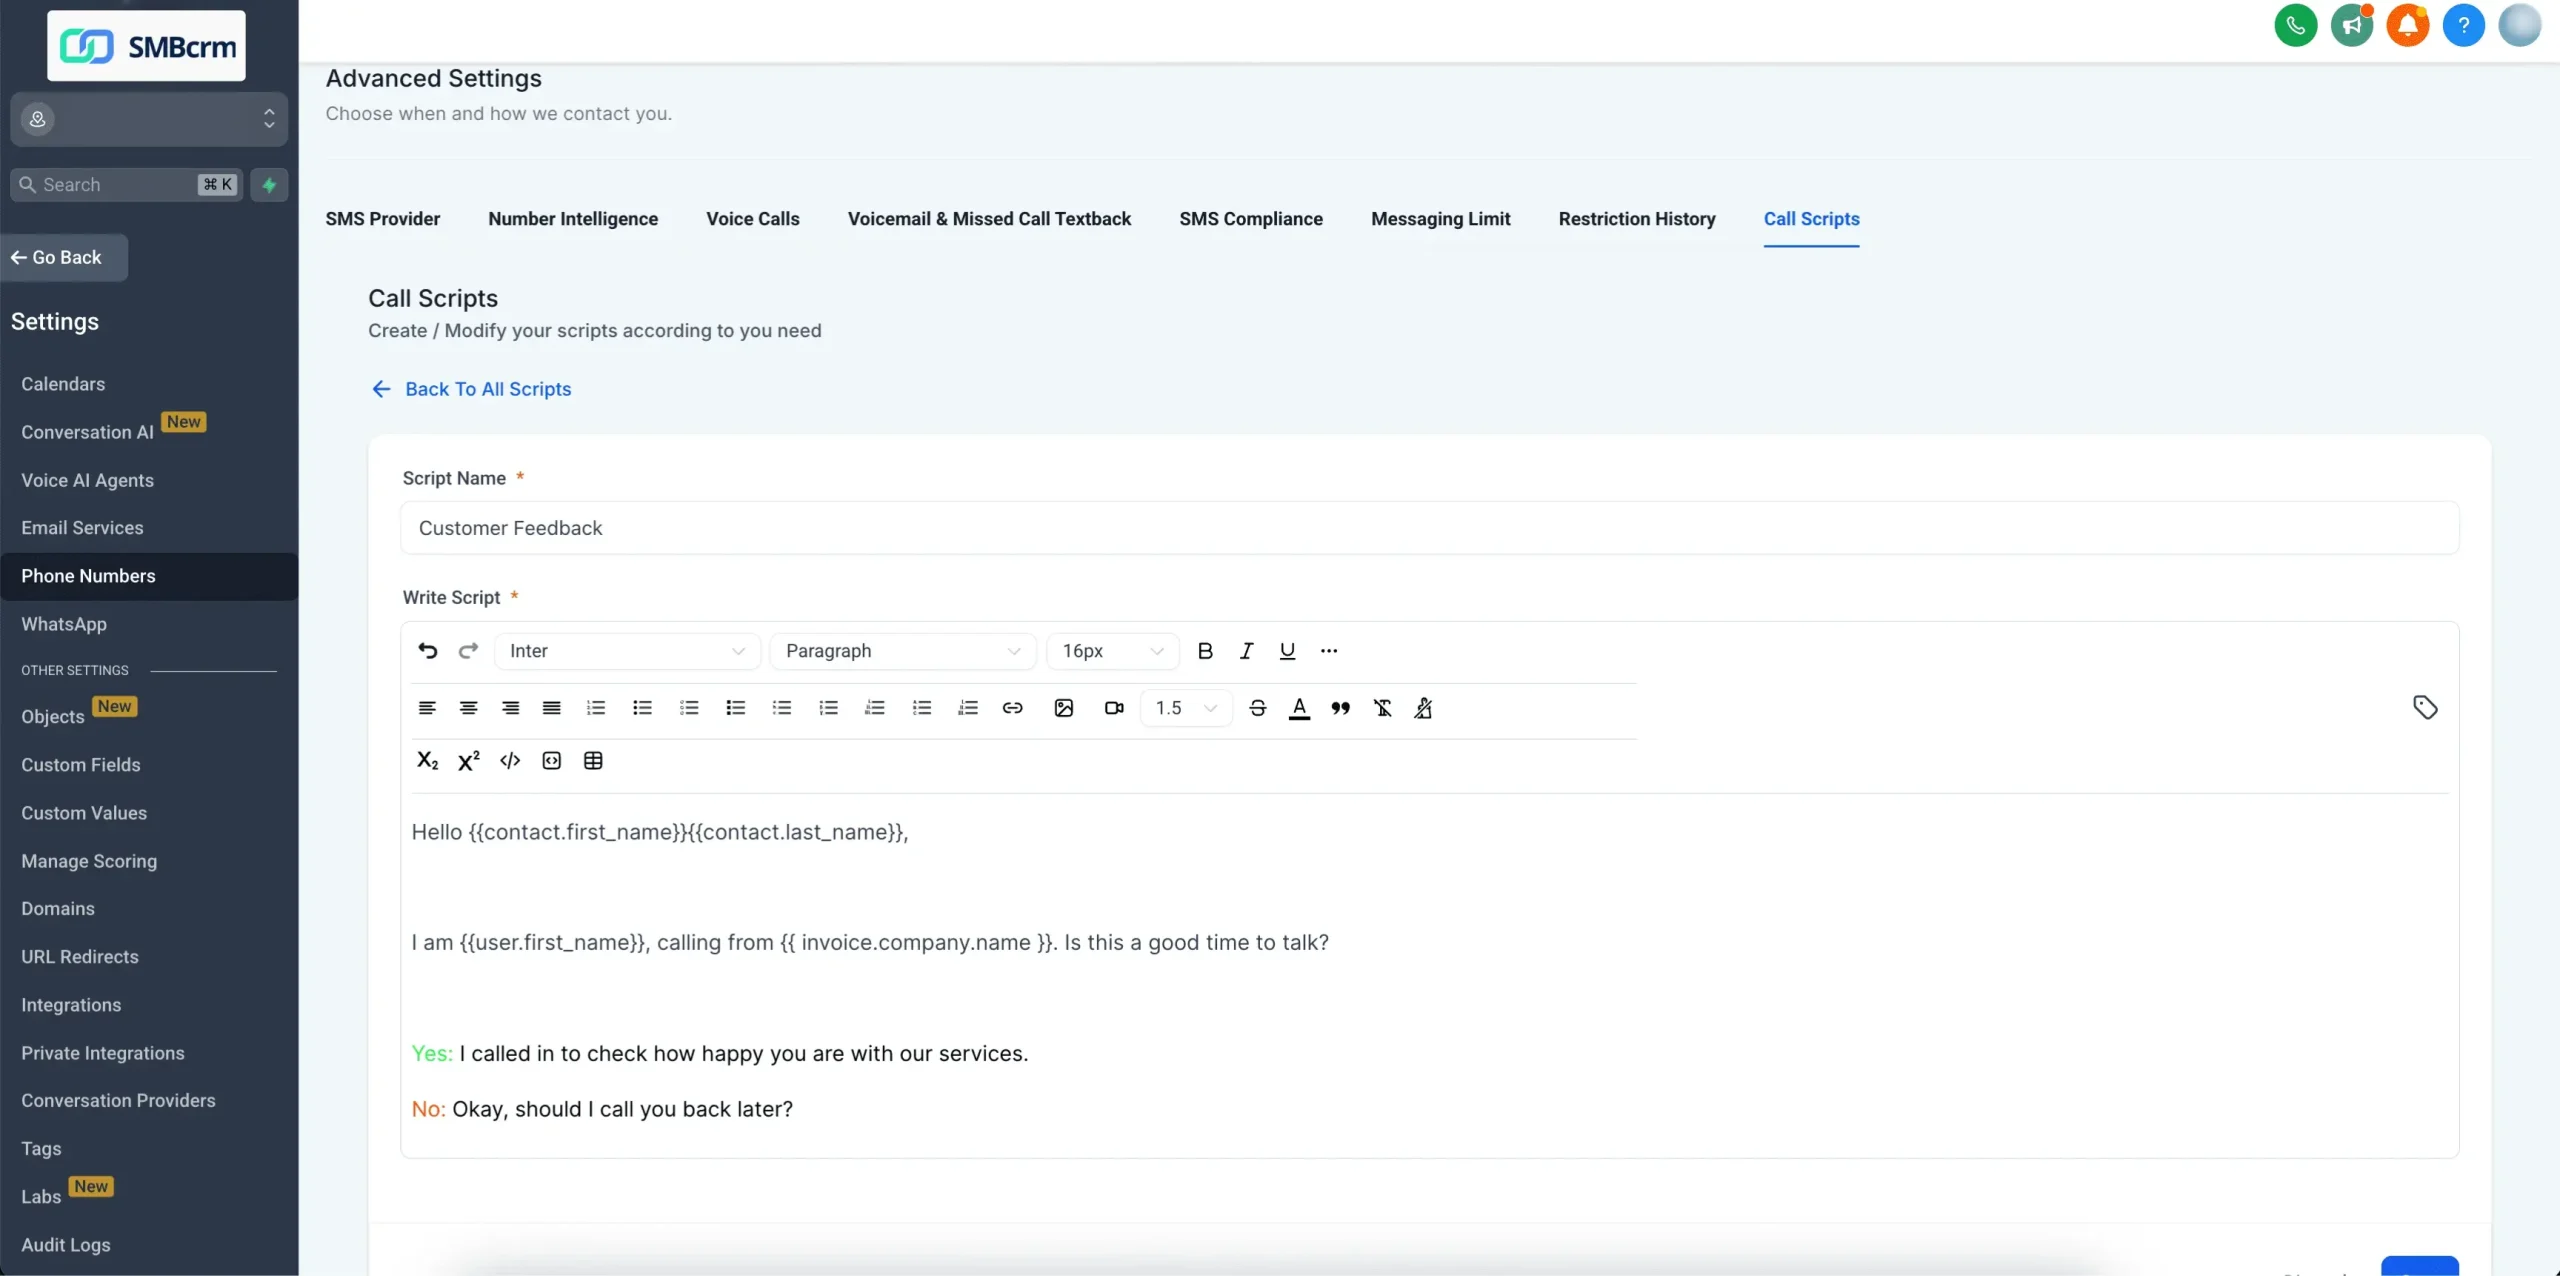Open Voice AI Agents settings
The image size is (2560, 1276).
88,480
